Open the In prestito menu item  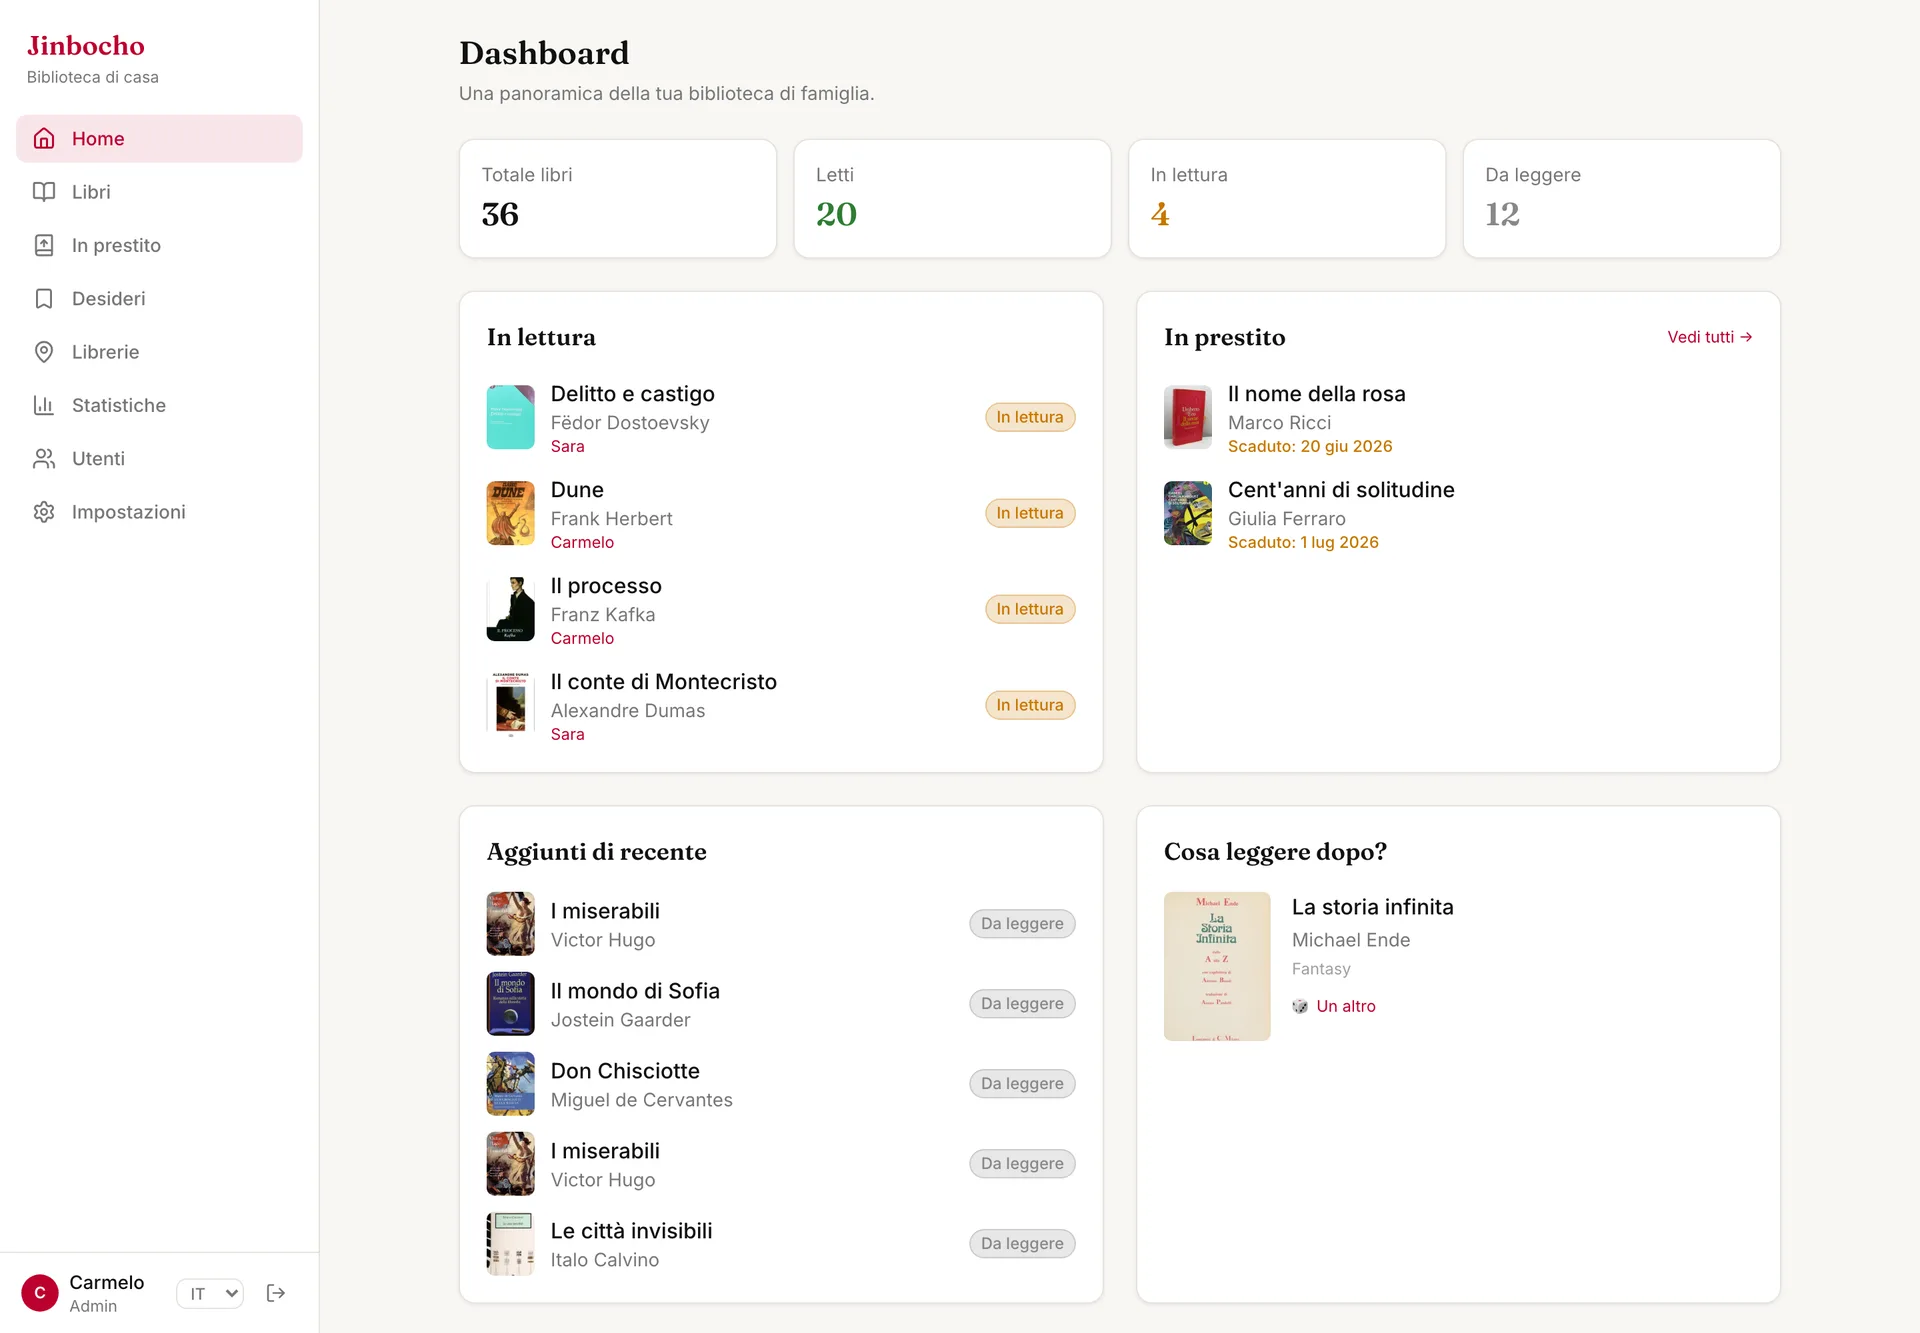point(159,245)
